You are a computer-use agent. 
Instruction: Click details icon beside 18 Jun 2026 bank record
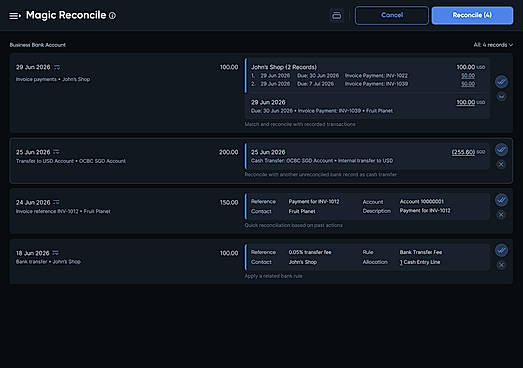point(56,253)
